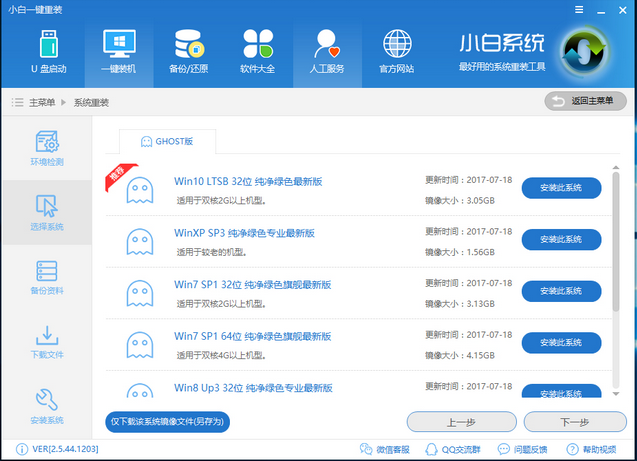The width and height of the screenshot is (637, 461).
Task: Go back with 上一步 button
Action: point(462,422)
